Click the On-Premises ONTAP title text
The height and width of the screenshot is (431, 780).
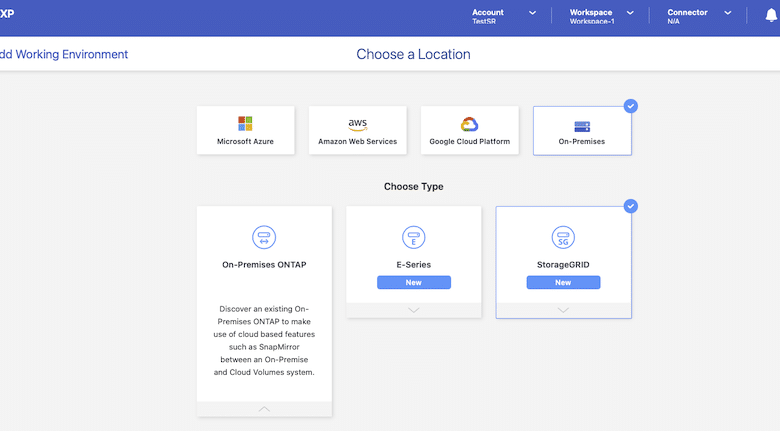(264, 265)
